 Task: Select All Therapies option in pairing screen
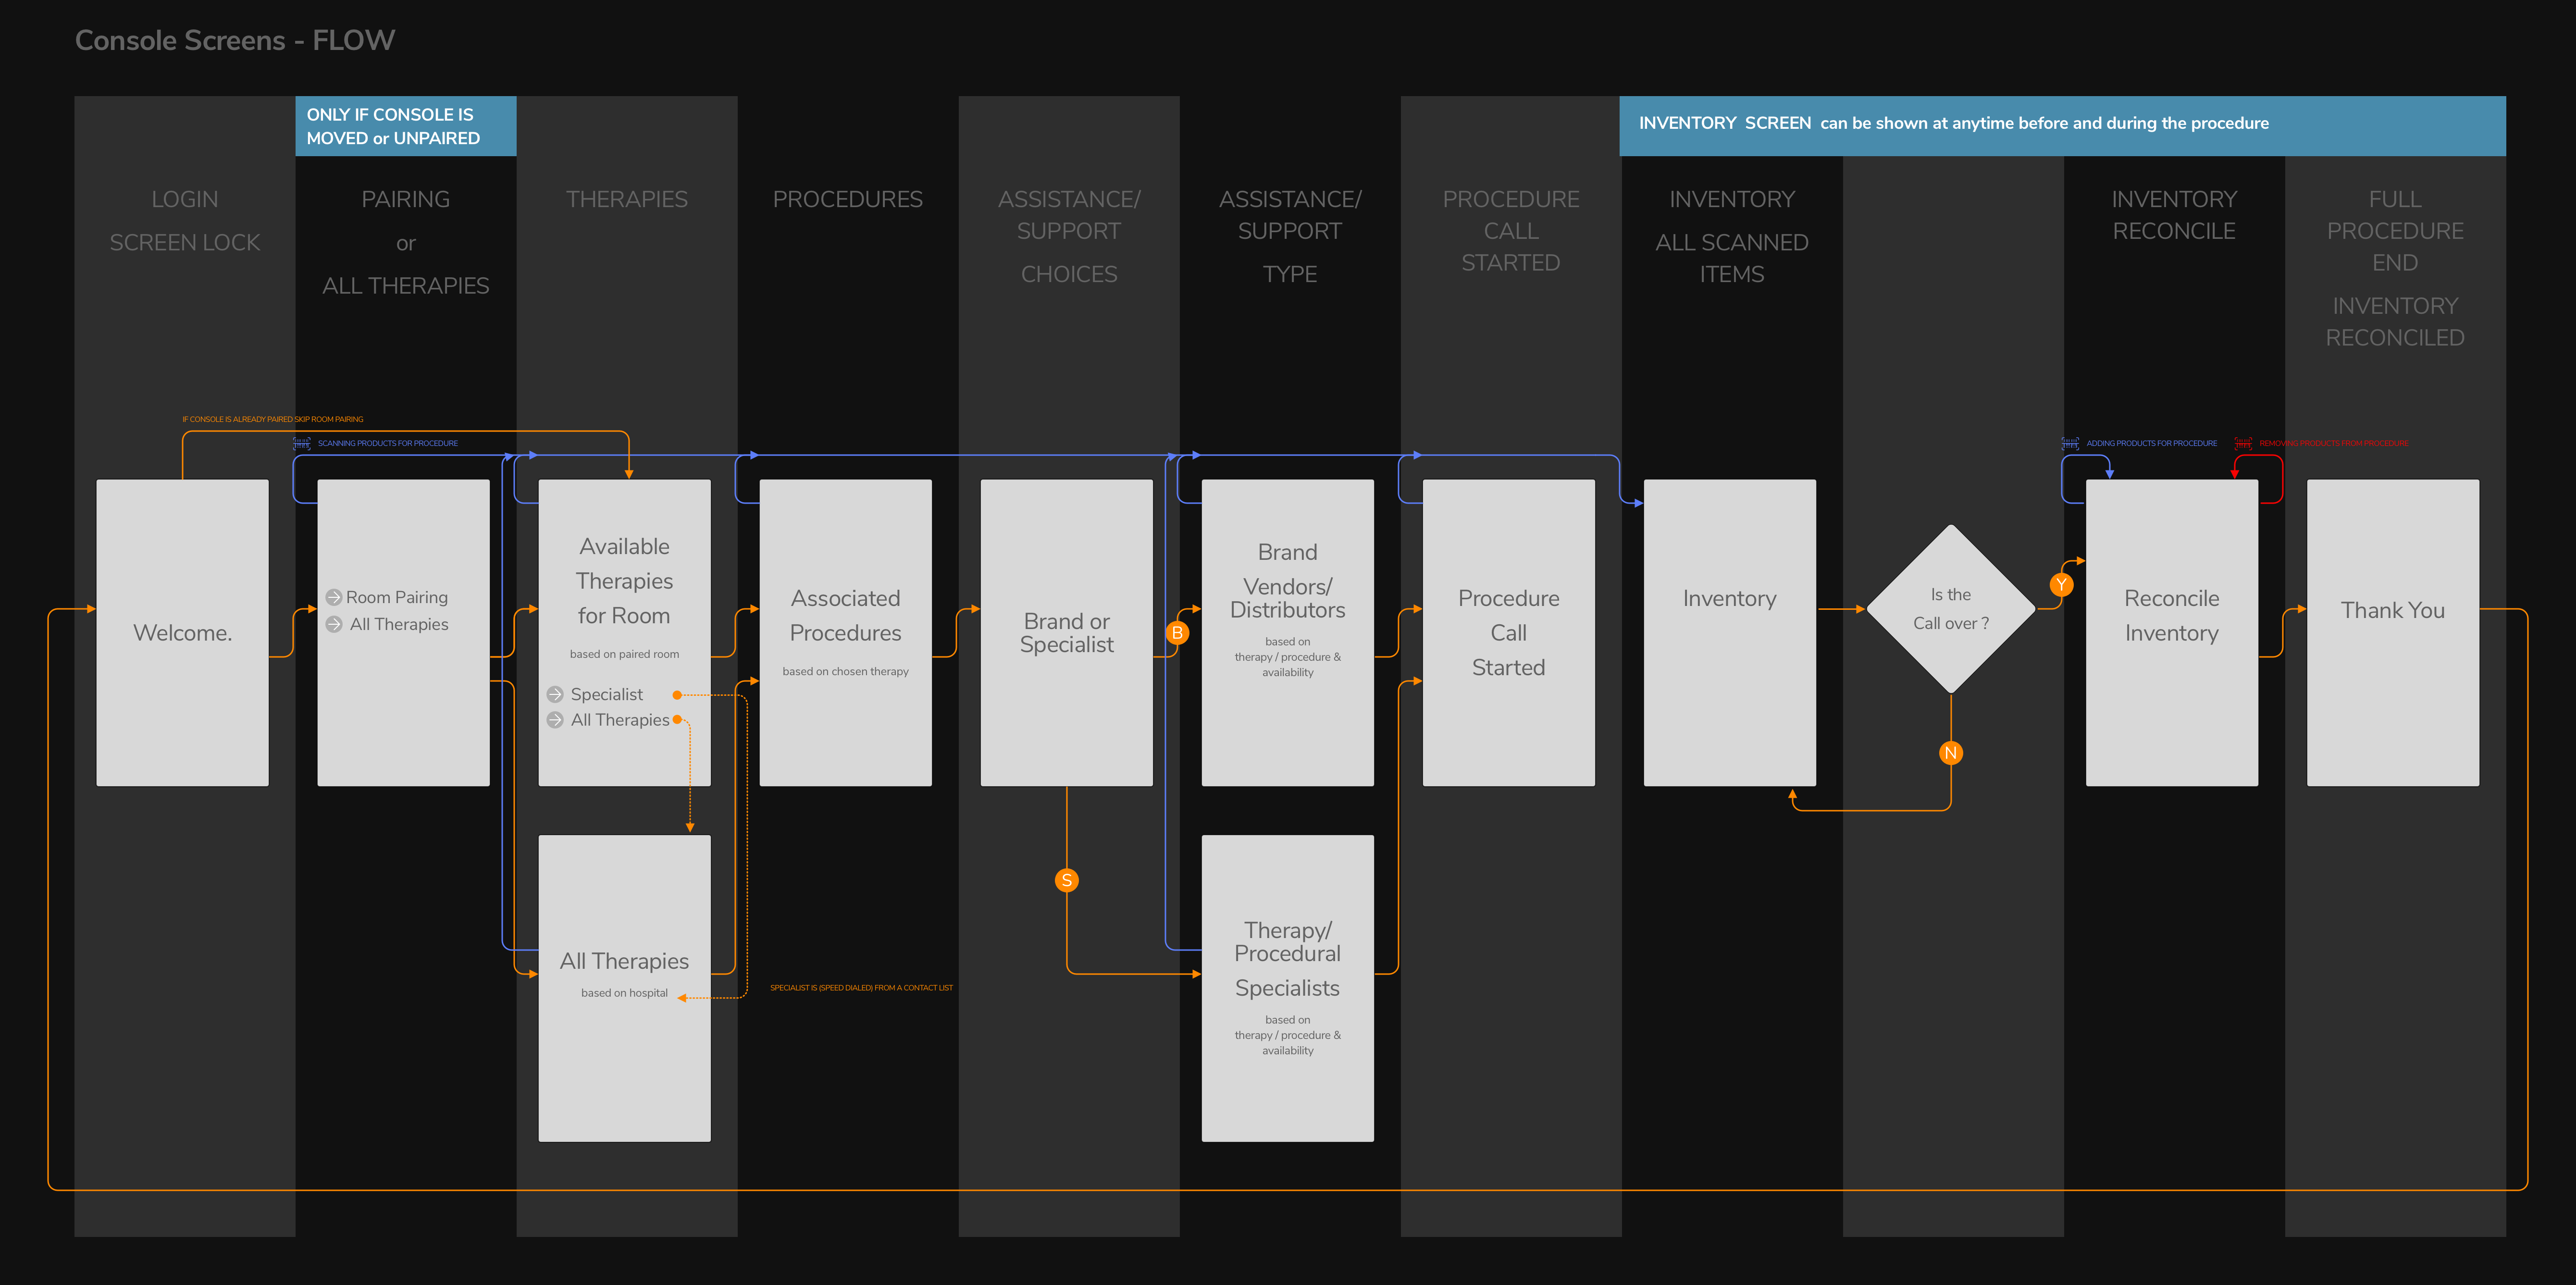[399, 624]
